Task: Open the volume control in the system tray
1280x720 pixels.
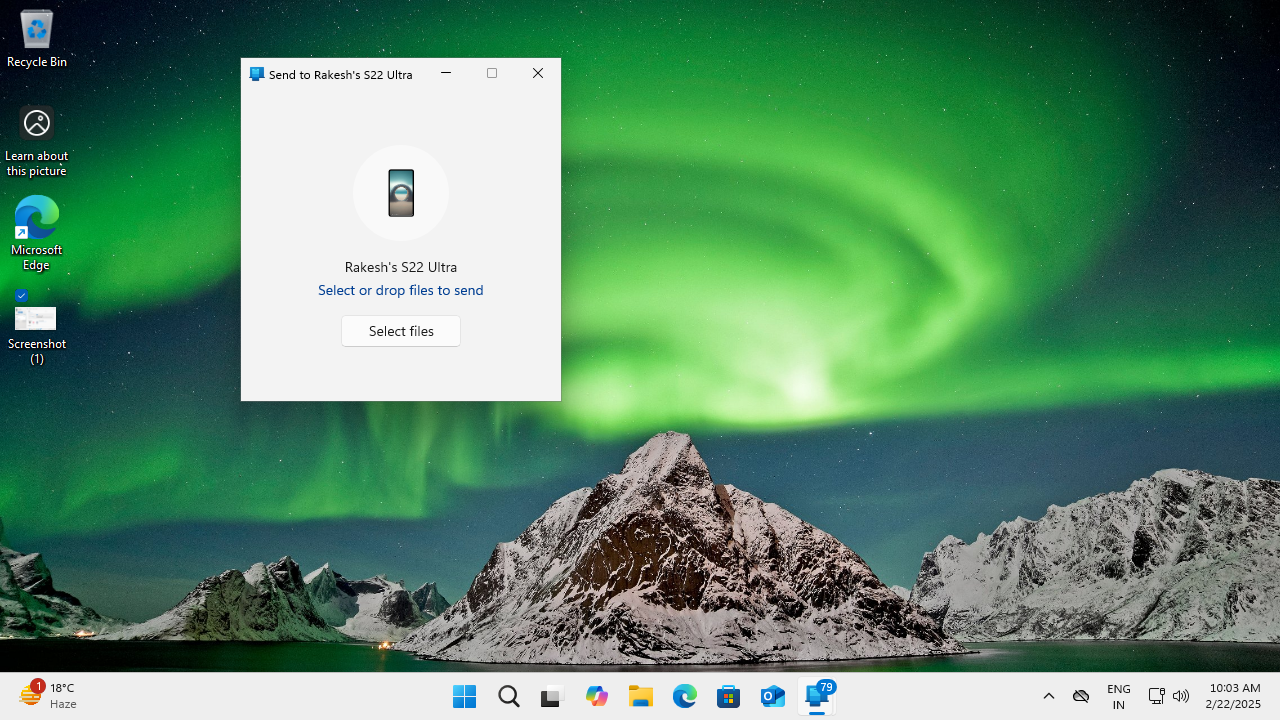Action: click(1181, 696)
